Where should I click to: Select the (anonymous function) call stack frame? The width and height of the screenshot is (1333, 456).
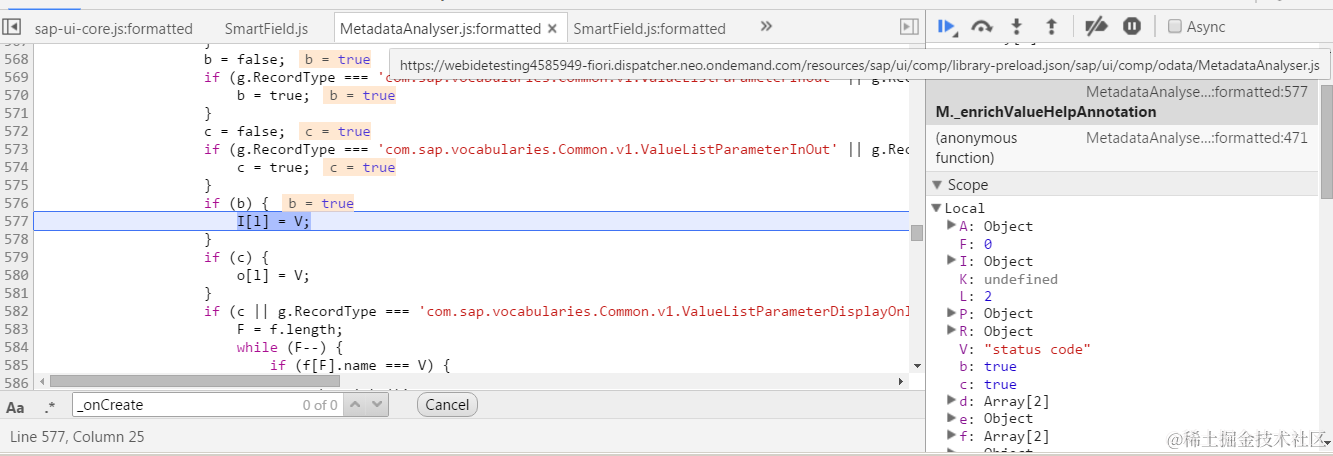[1122, 147]
